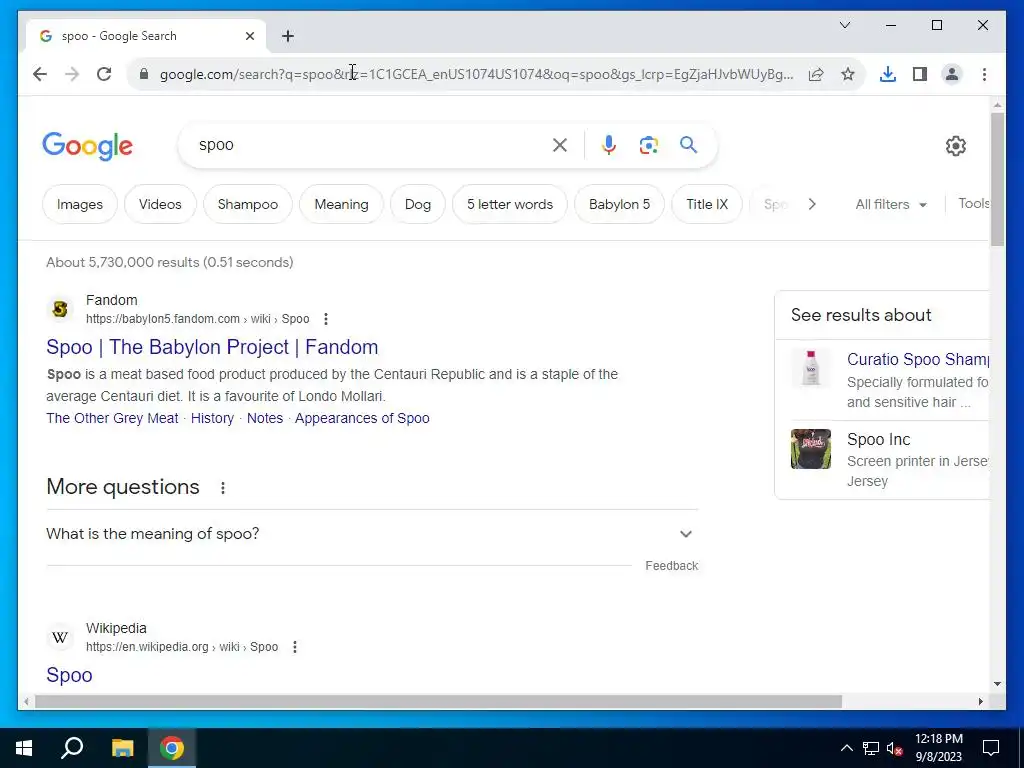The width and height of the screenshot is (1024, 768).
Task: Bookmark this page with the star icon
Action: tap(848, 74)
